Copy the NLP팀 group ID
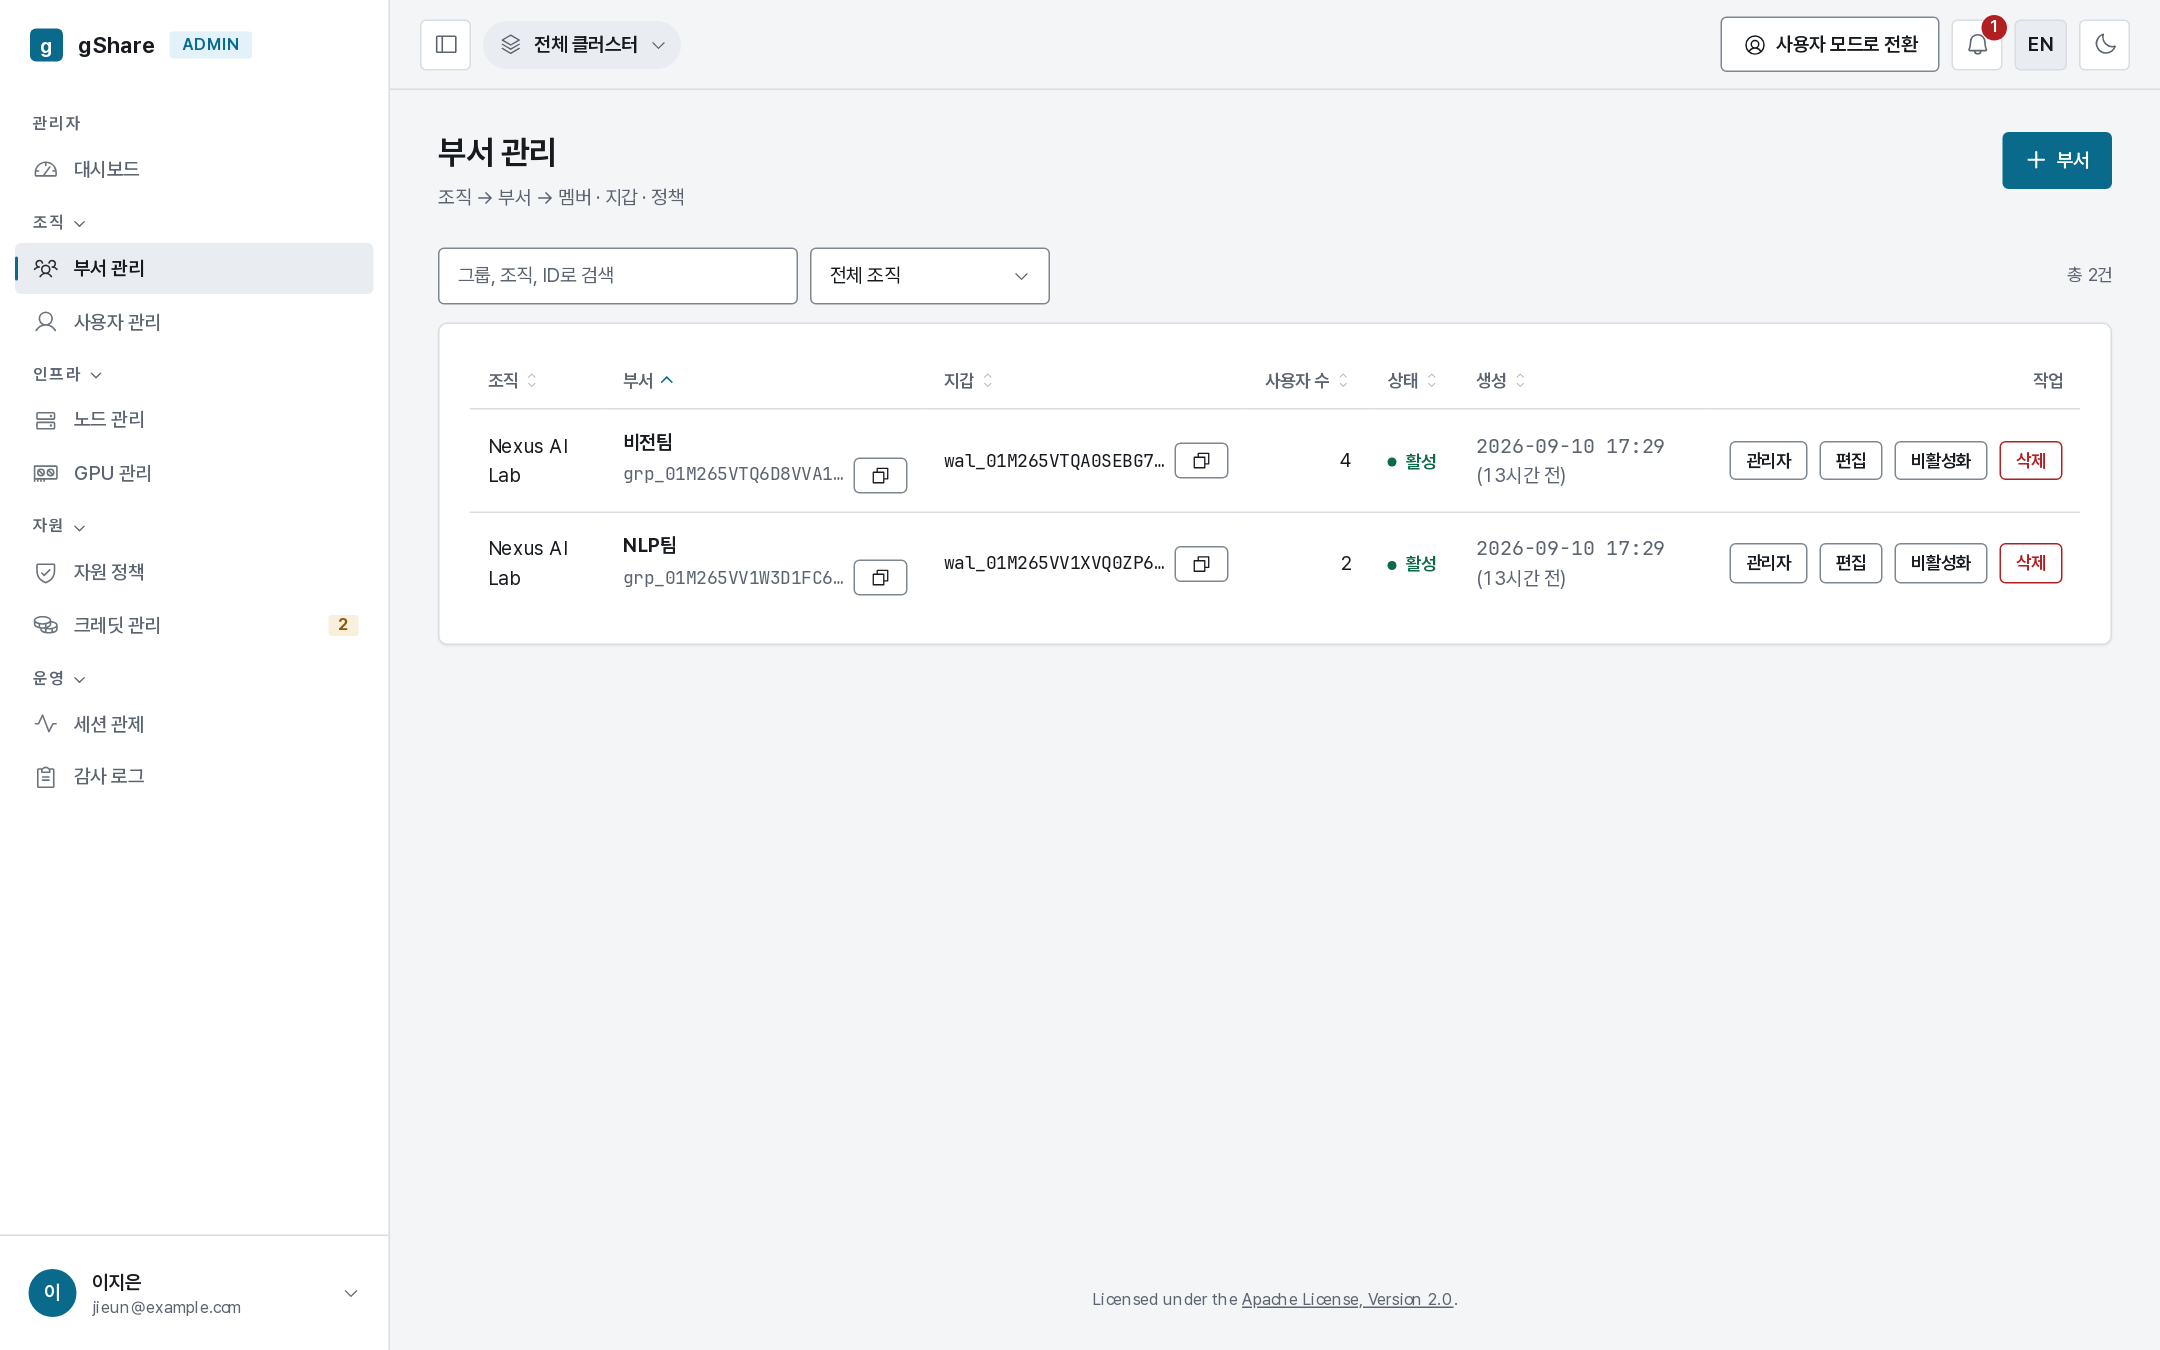 click(x=880, y=578)
